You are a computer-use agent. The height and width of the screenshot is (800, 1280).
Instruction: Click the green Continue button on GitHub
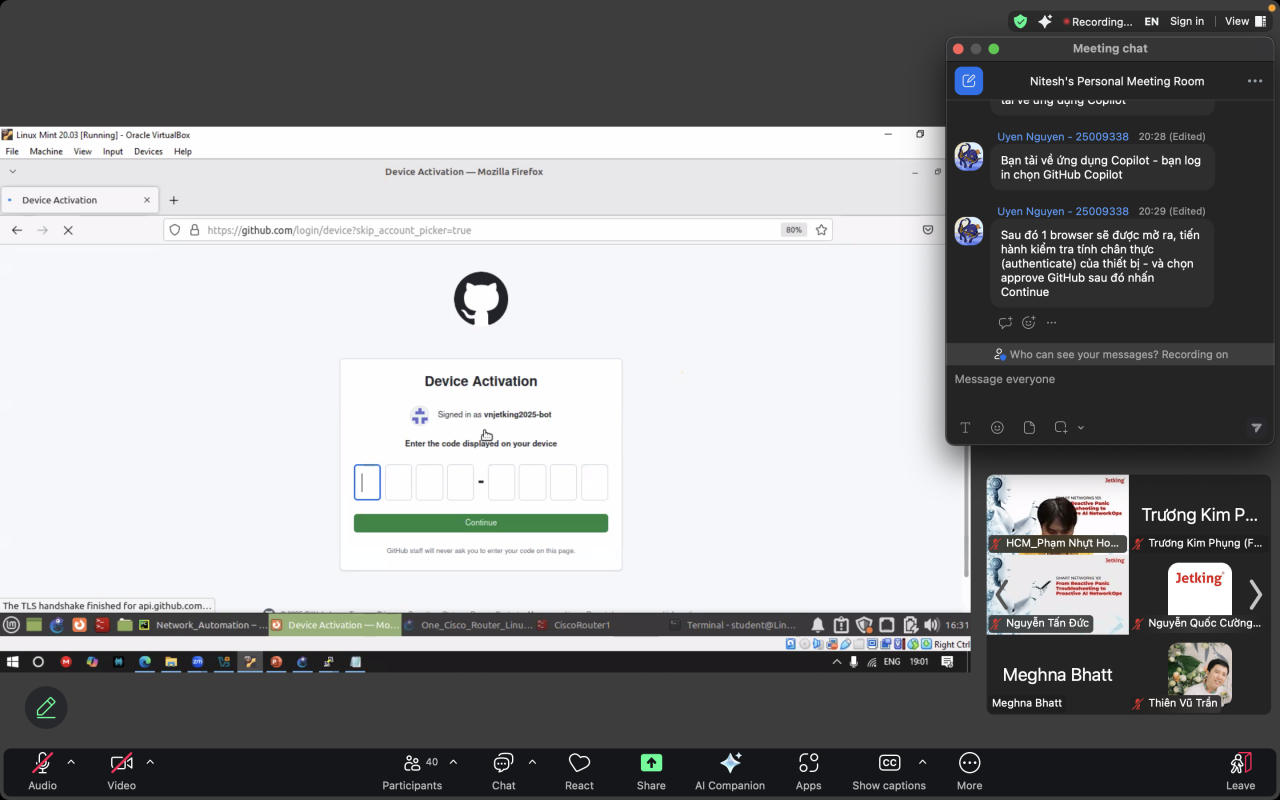point(481,523)
